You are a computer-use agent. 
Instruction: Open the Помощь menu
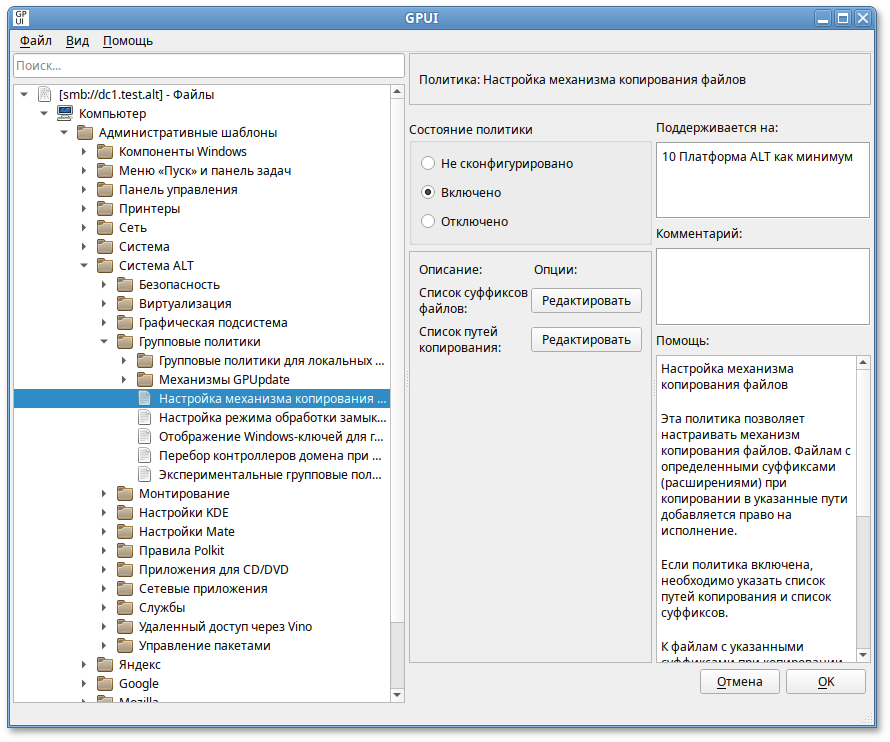click(x=128, y=41)
